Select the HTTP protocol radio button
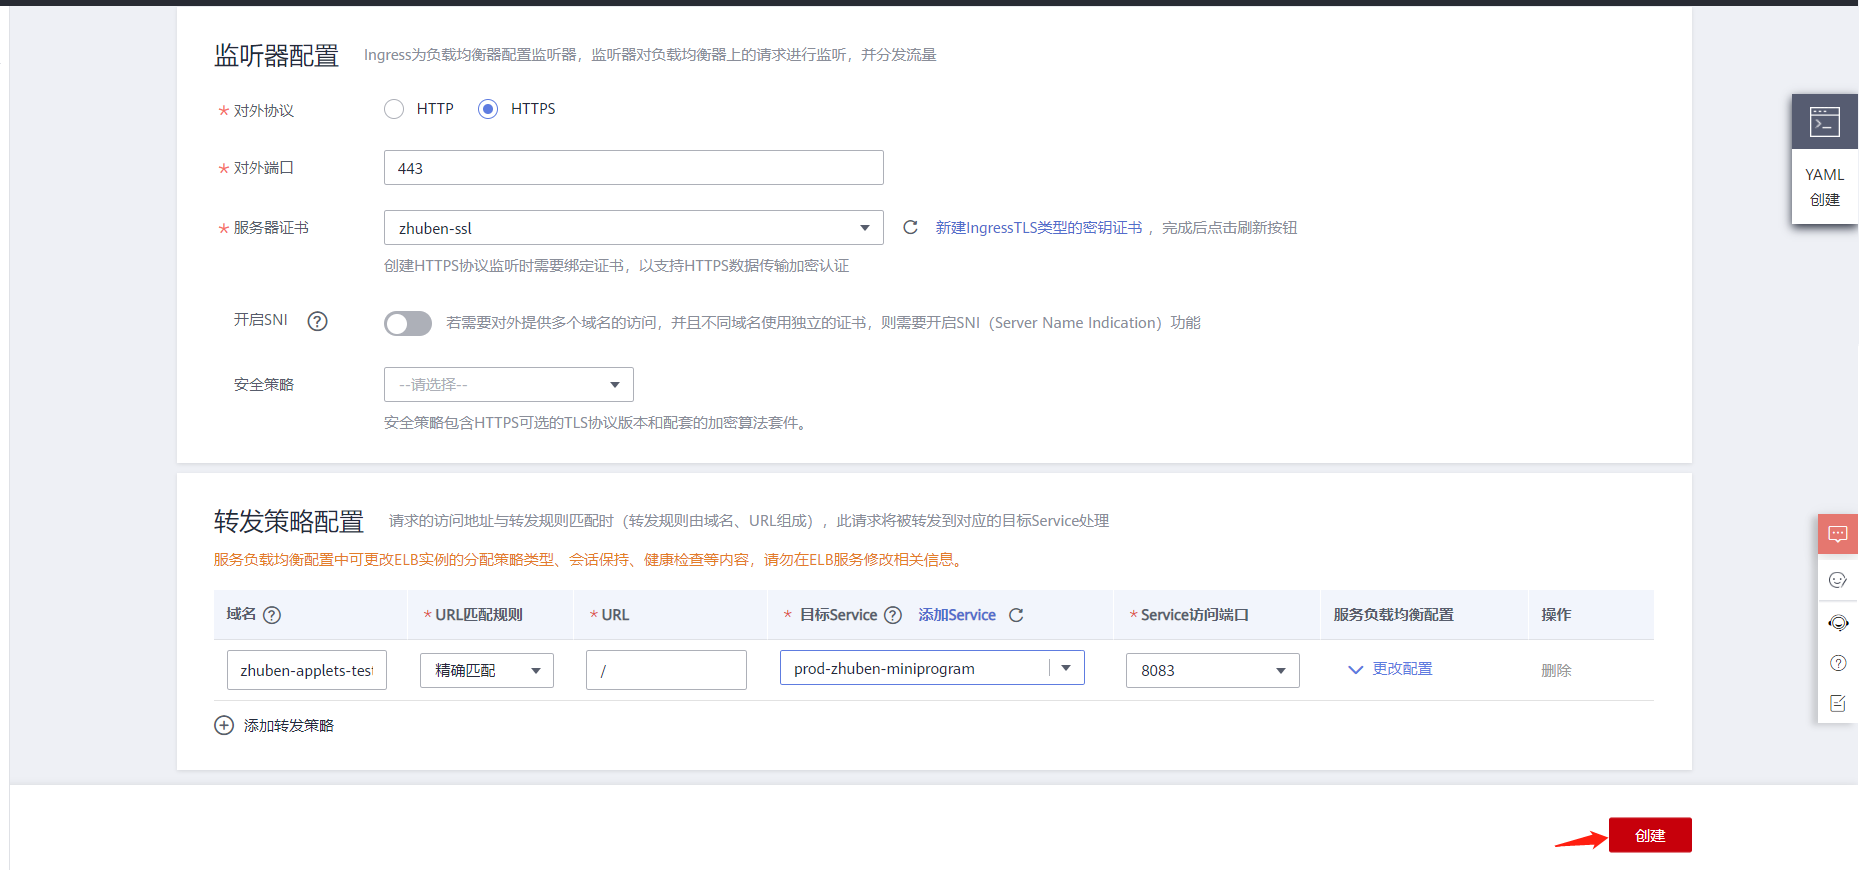The width and height of the screenshot is (1859, 870). click(x=394, y=109)
